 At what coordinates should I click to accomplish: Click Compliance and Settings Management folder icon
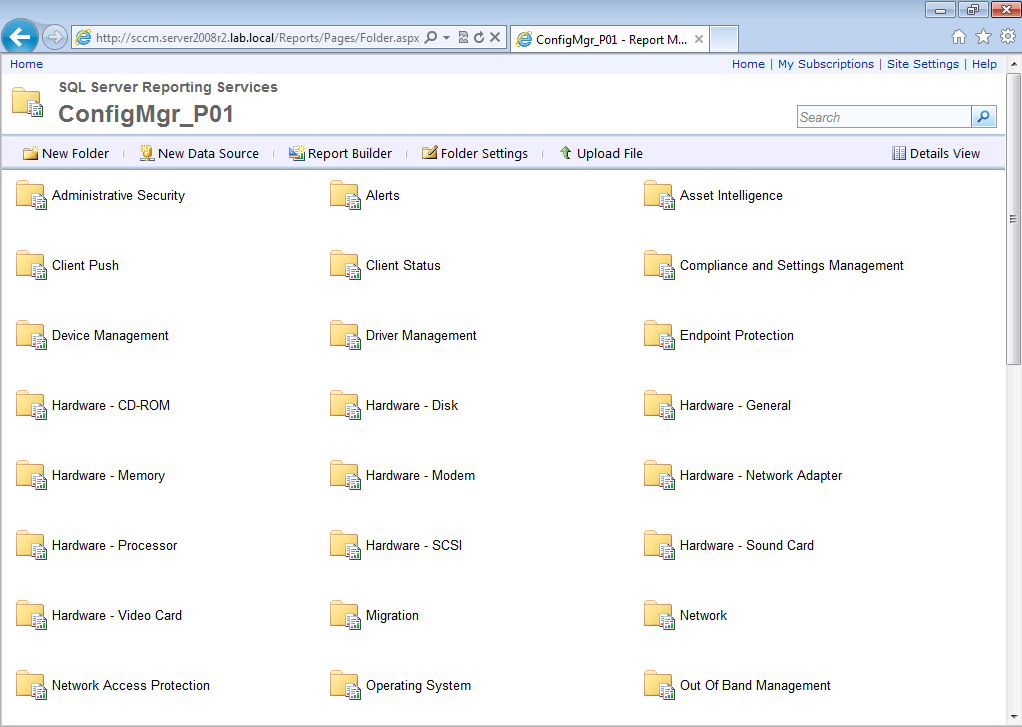pyautogui.click(x=659, y=265)
